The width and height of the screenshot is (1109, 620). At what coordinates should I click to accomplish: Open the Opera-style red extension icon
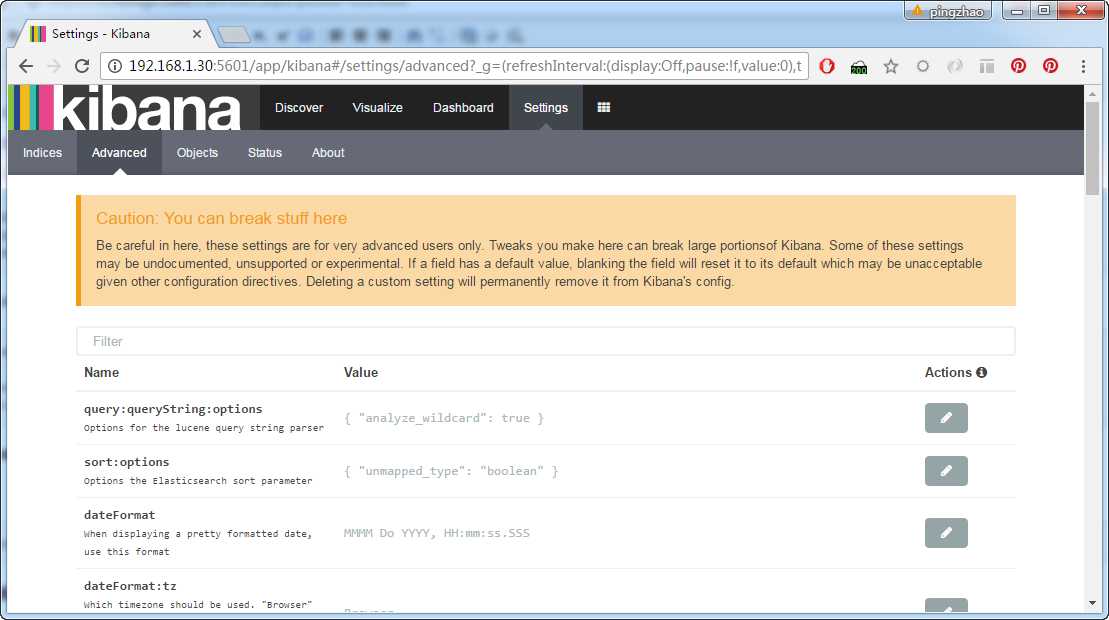point(827,66)
